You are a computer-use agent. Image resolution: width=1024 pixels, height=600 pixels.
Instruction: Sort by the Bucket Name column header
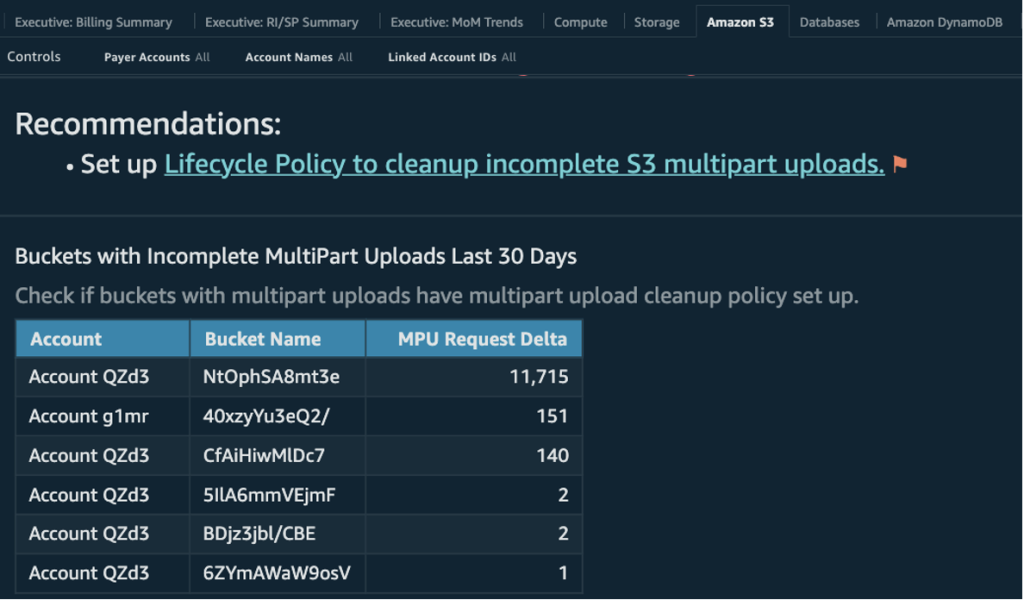[278, 339]
